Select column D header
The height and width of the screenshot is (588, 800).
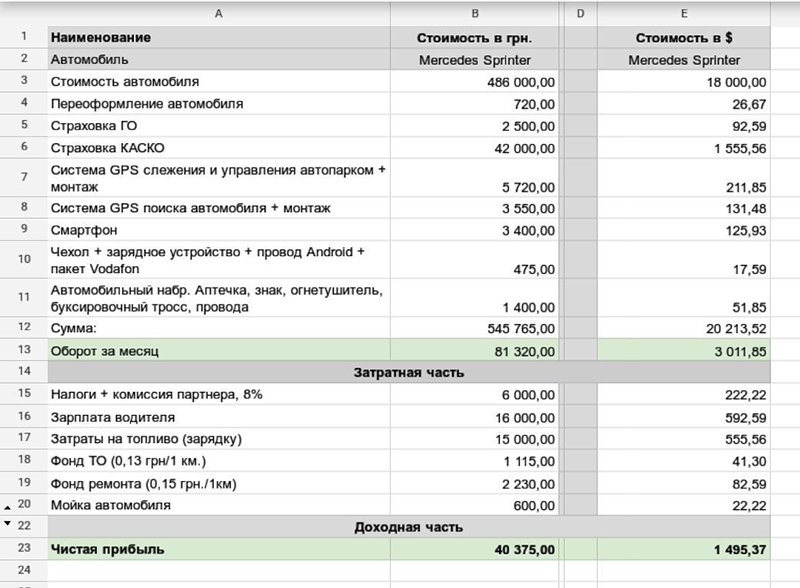click(581, 14)
